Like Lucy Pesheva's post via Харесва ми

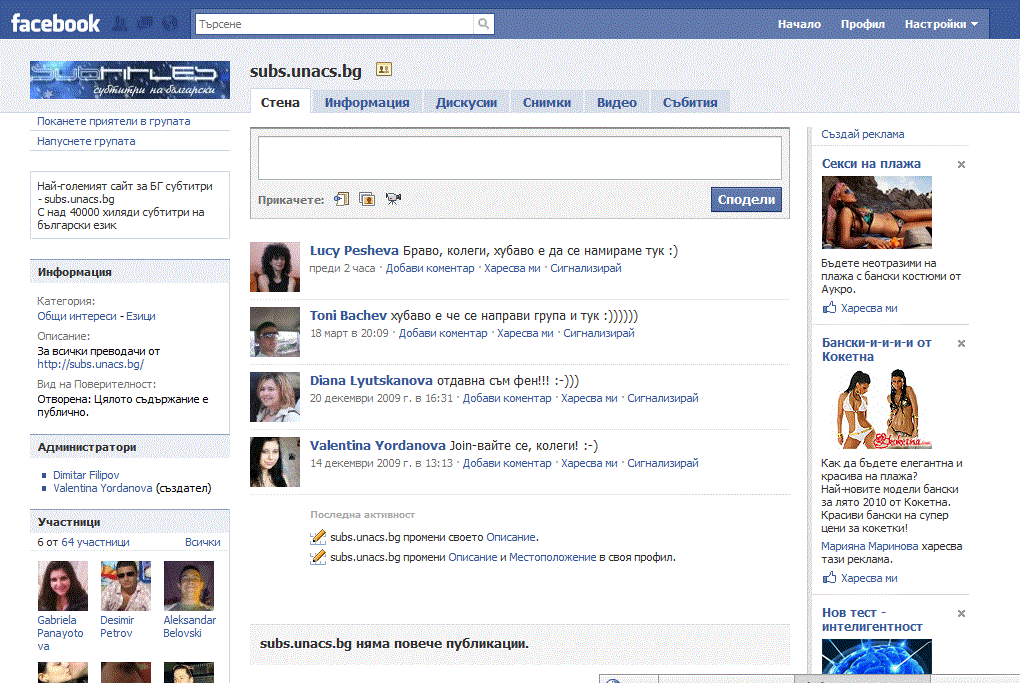pyautogui.click(x=512, y=268)
